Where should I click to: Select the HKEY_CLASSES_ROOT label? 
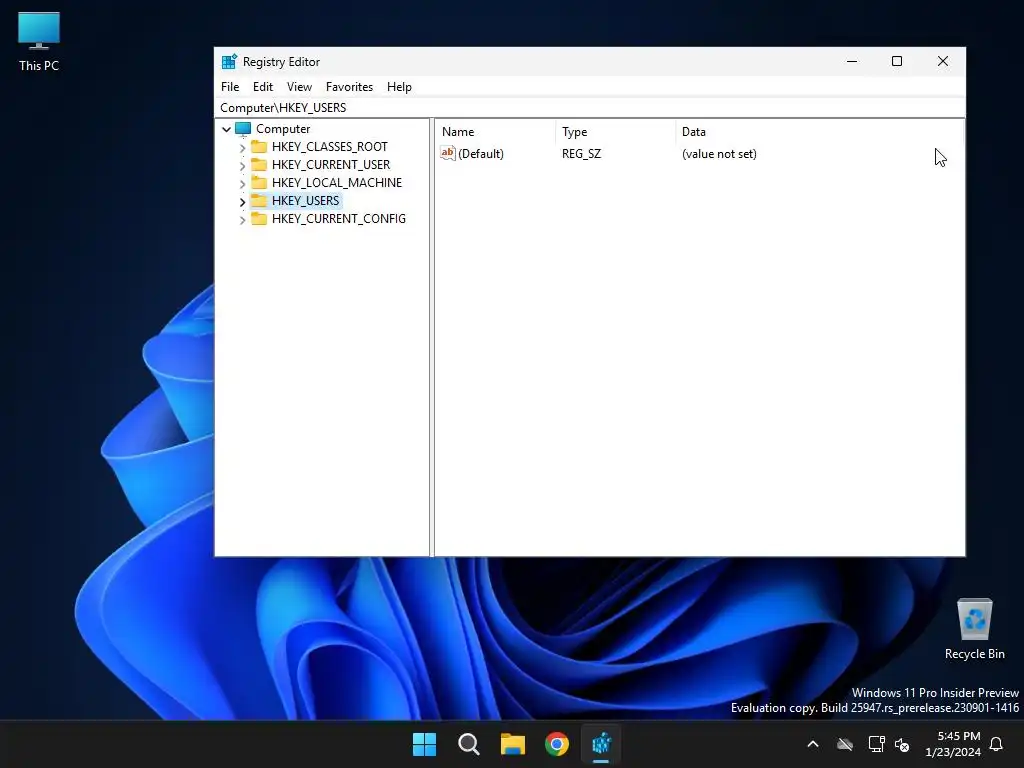pyautogui.click(x=330, y=147)
